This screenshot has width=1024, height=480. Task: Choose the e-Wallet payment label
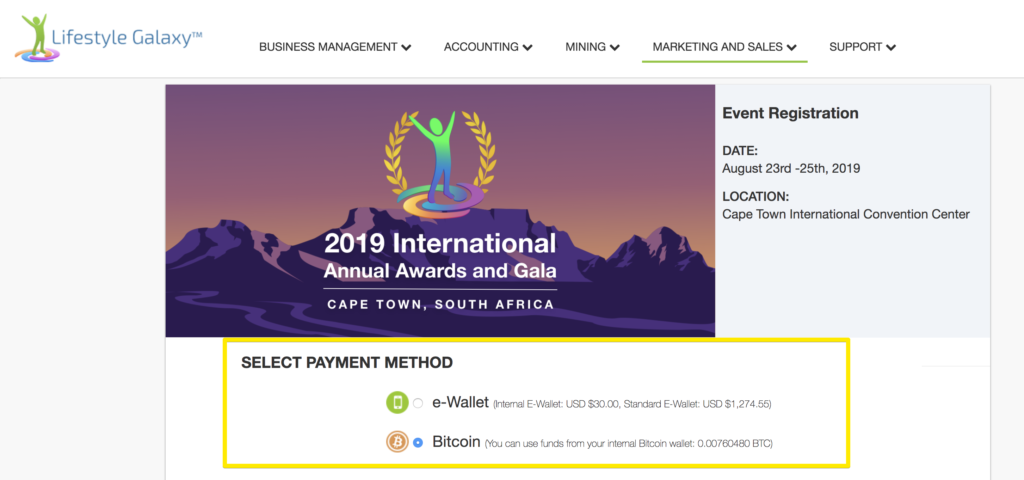460,403
